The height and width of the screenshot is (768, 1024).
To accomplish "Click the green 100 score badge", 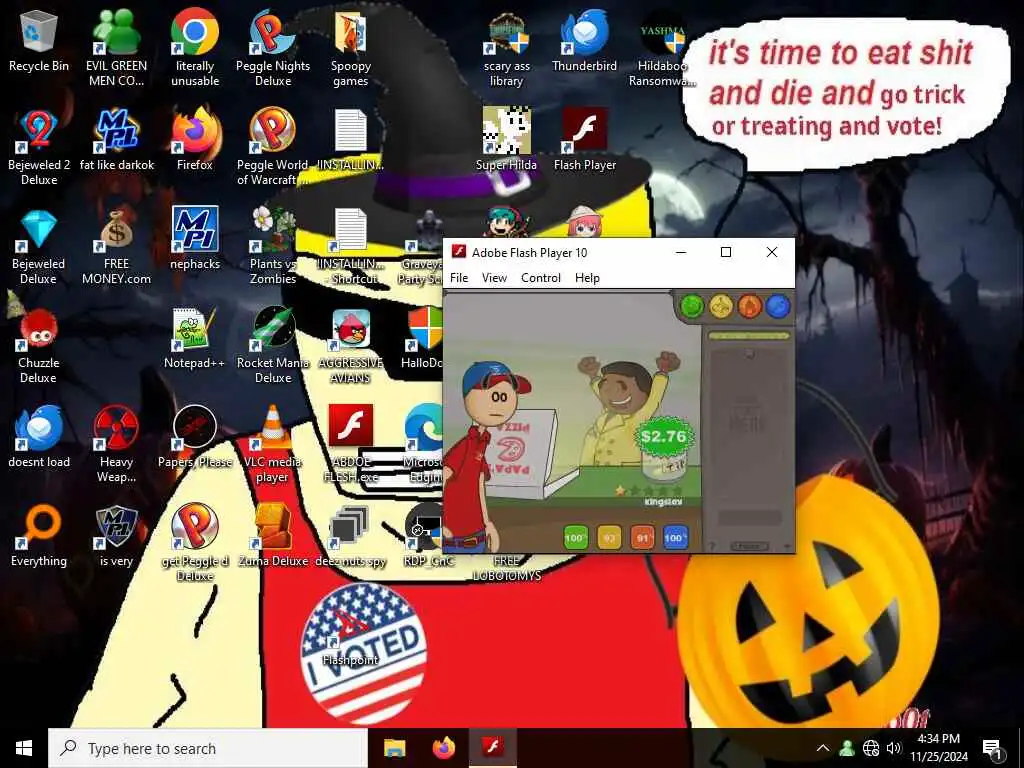I will (x=576, y=538).
